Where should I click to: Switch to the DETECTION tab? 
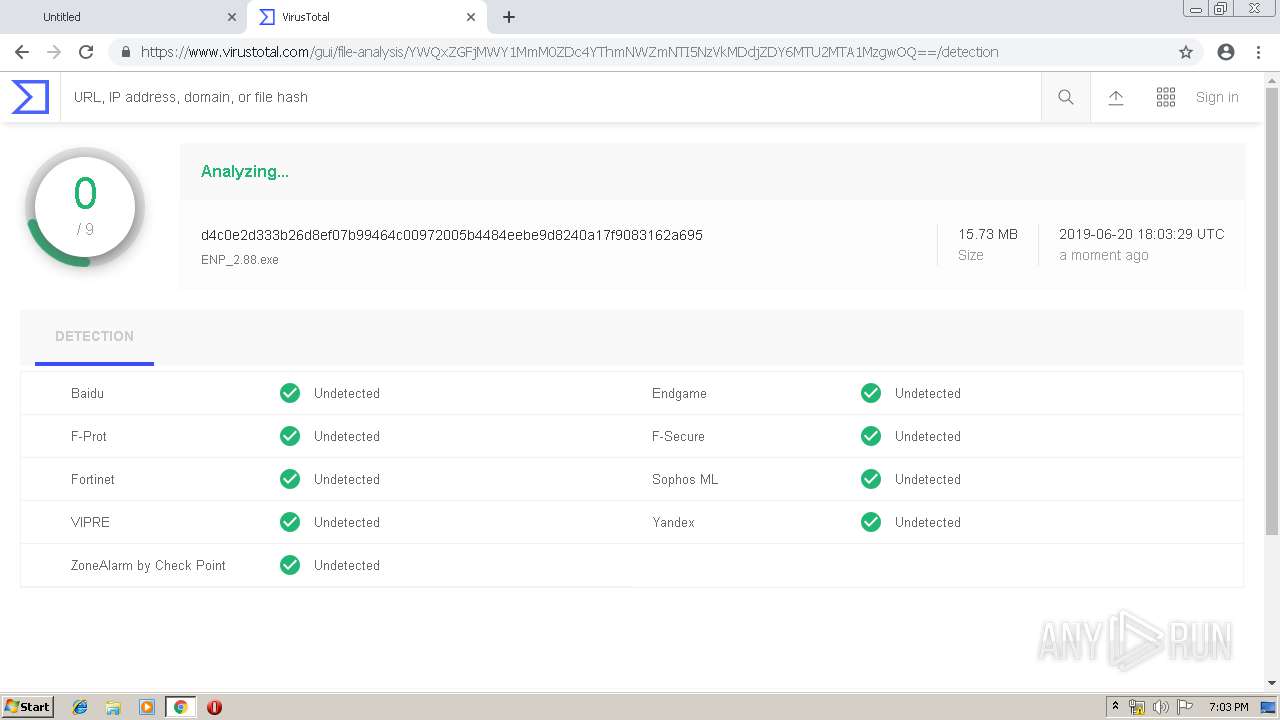94,337
